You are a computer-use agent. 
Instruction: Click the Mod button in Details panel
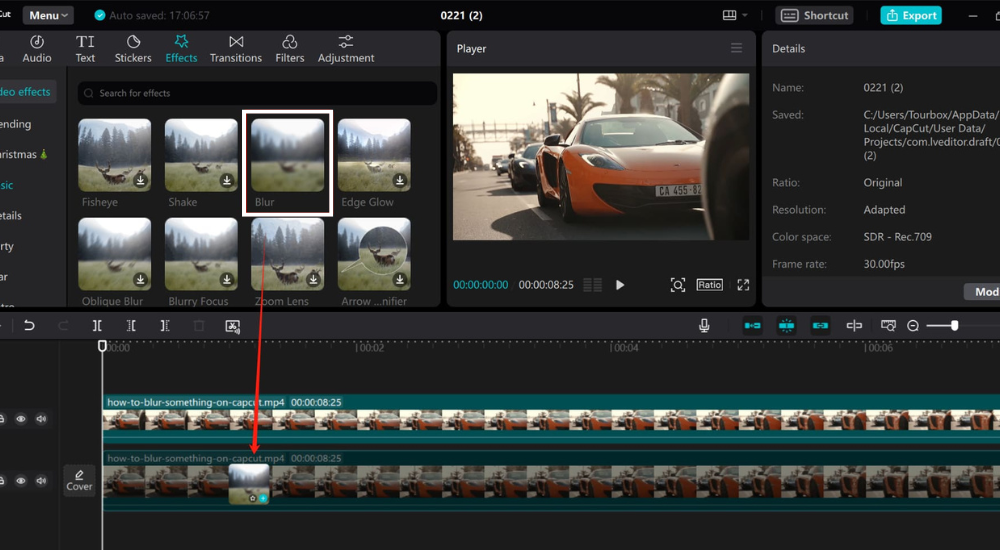(x=982, y=292)
